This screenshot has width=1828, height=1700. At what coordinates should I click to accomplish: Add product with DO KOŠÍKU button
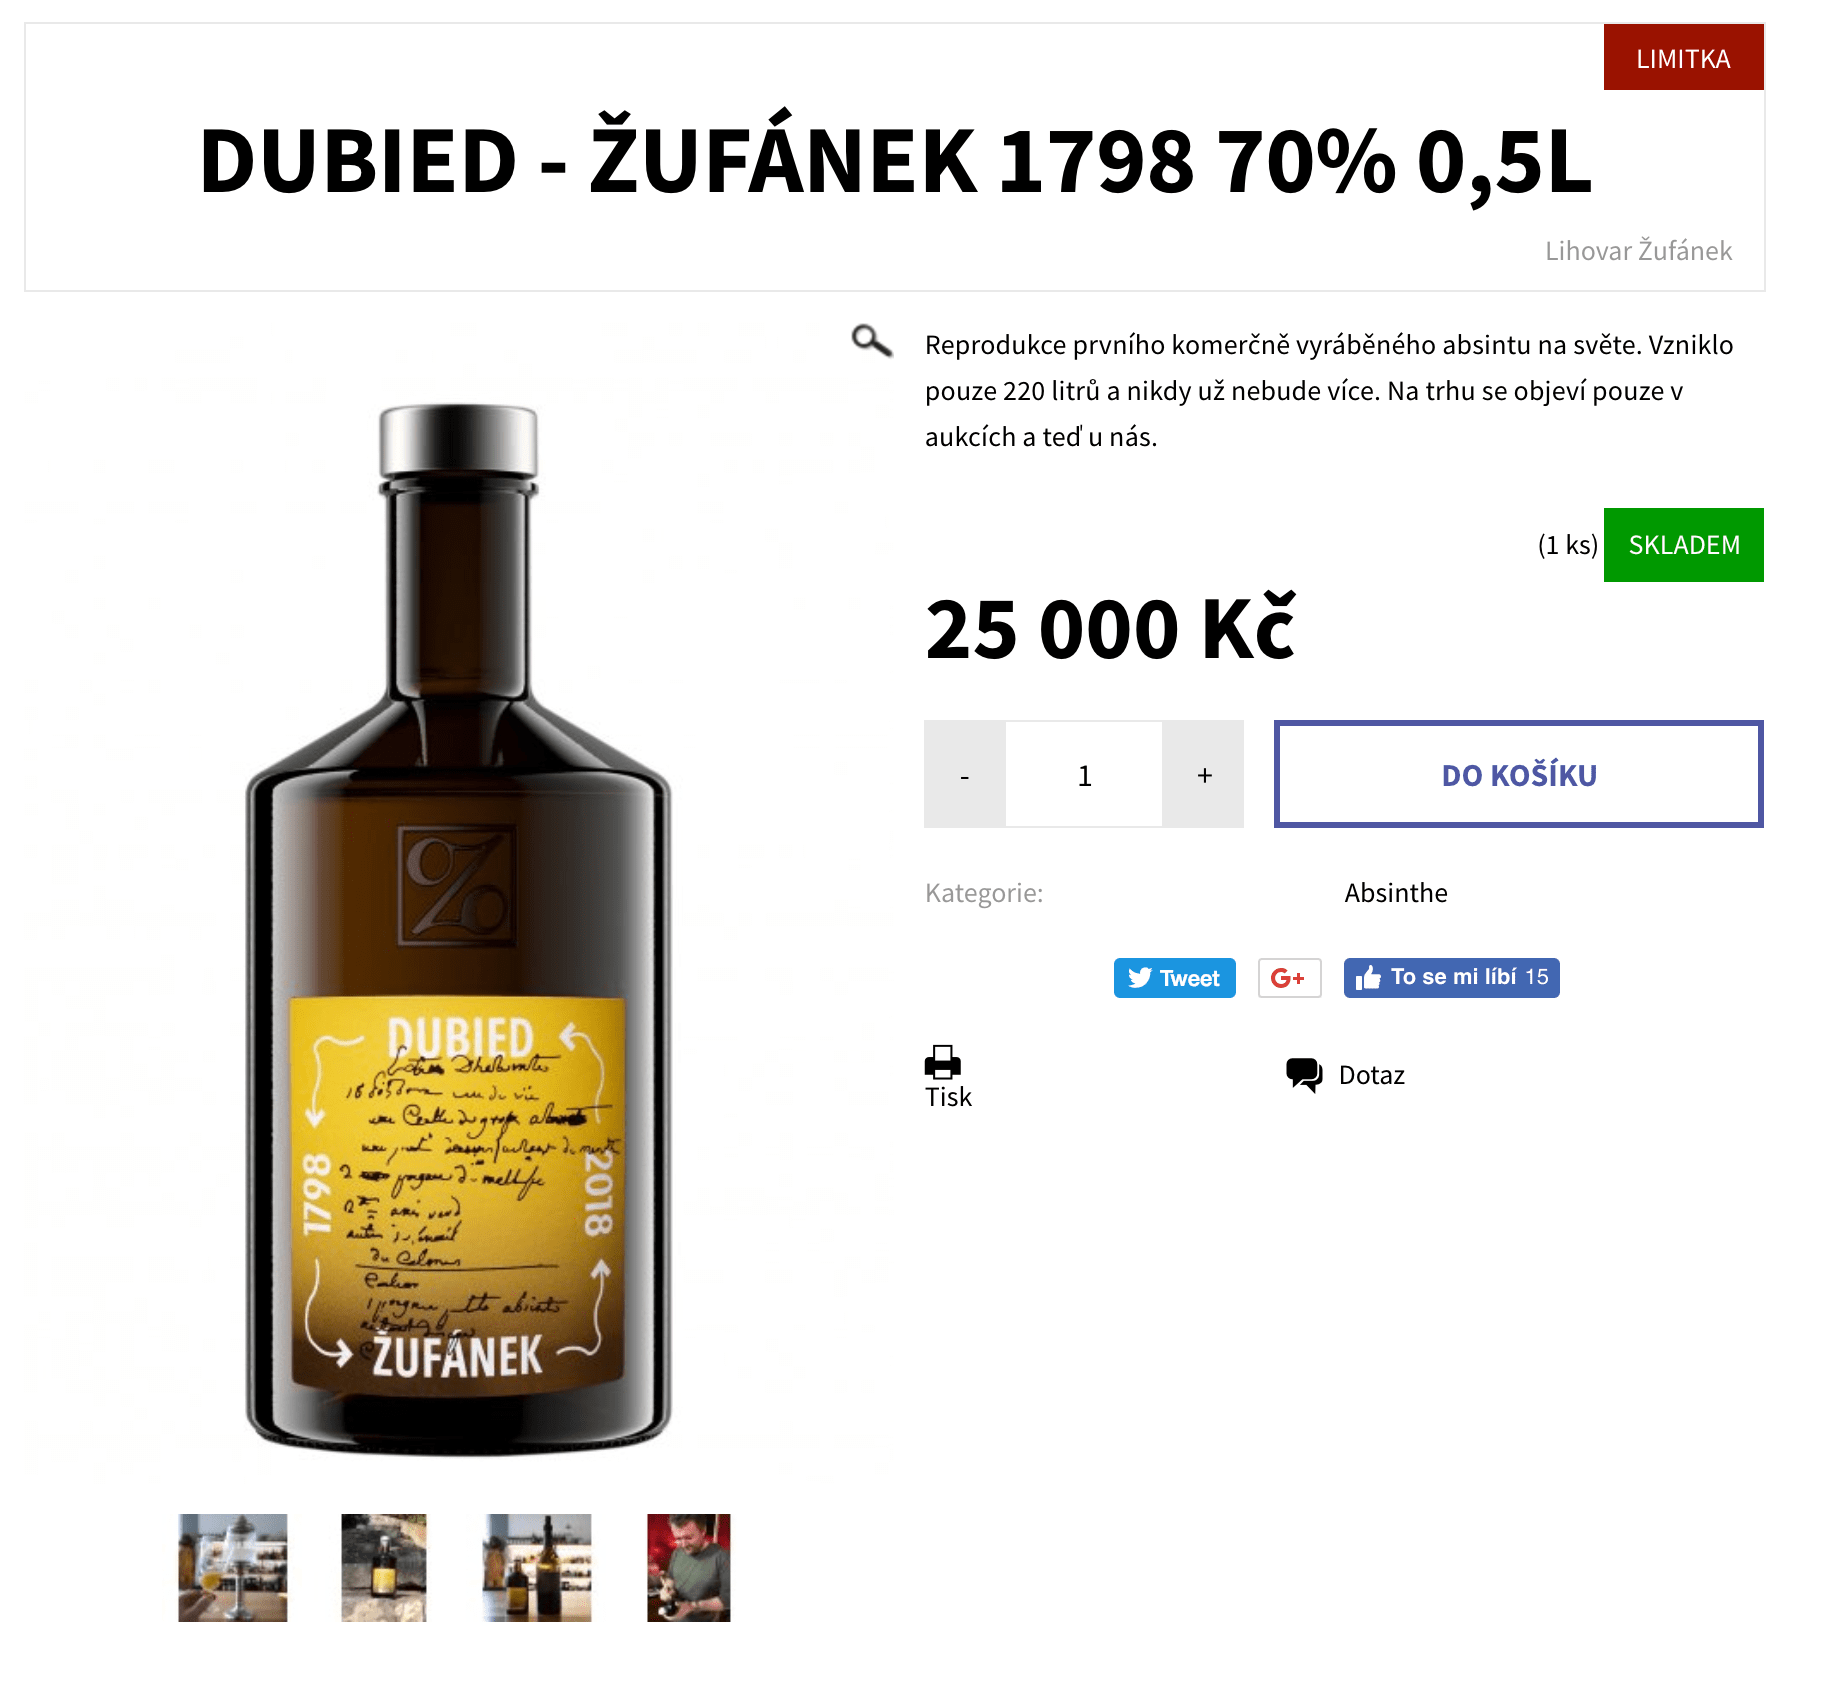click(x=1518, y=775)
